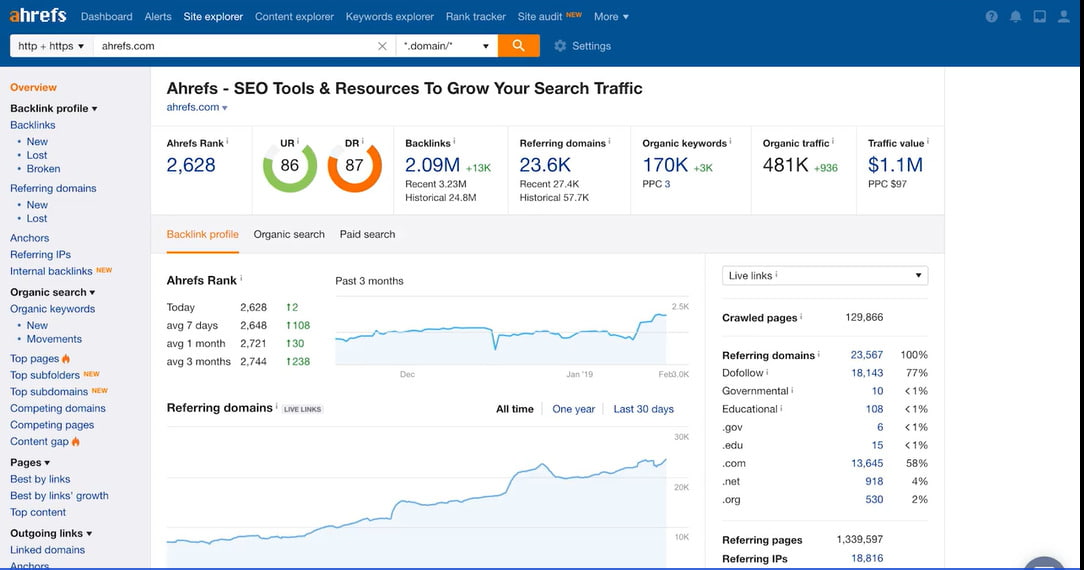1084x570 pixels.
Task: Open Top content in the sidebar
Action: tap(38, 512)
